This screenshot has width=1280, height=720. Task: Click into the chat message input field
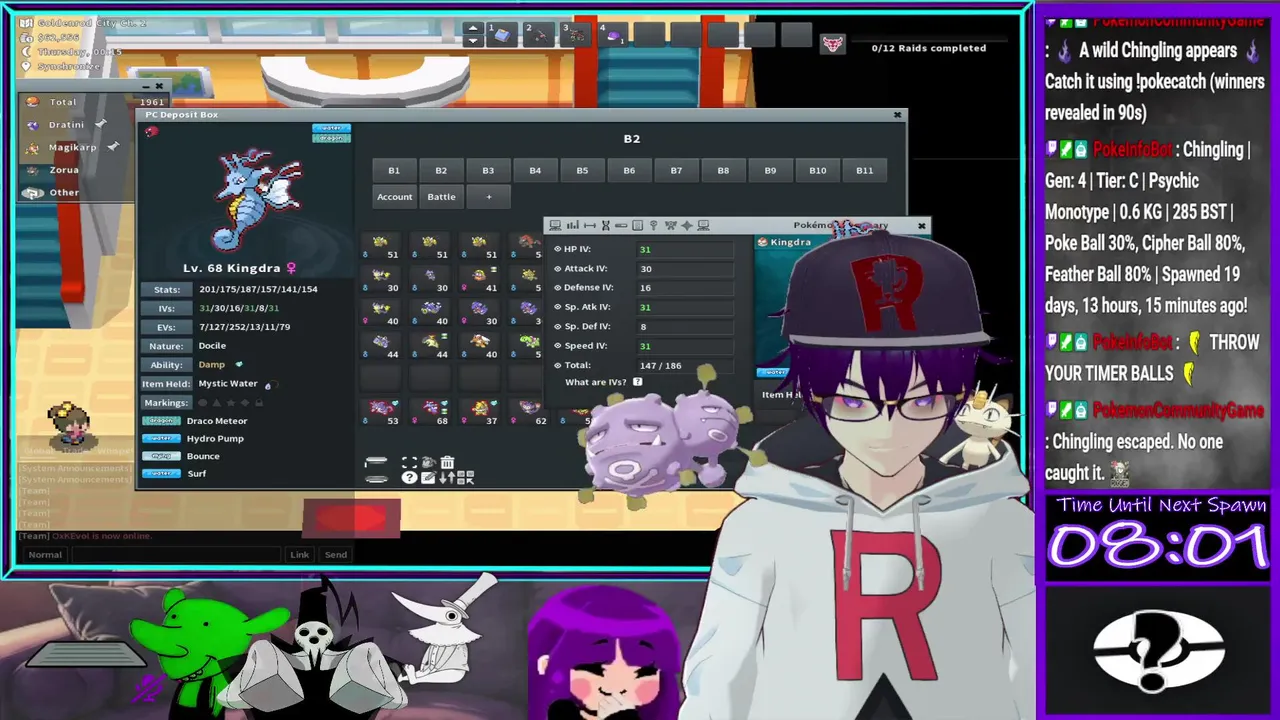pos(178,554)
